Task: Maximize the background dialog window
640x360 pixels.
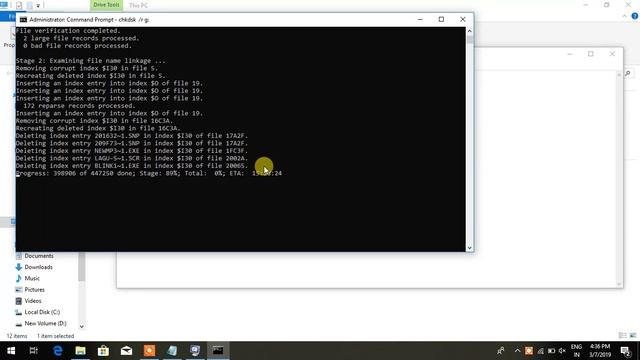Action: (x=591, y=54)
